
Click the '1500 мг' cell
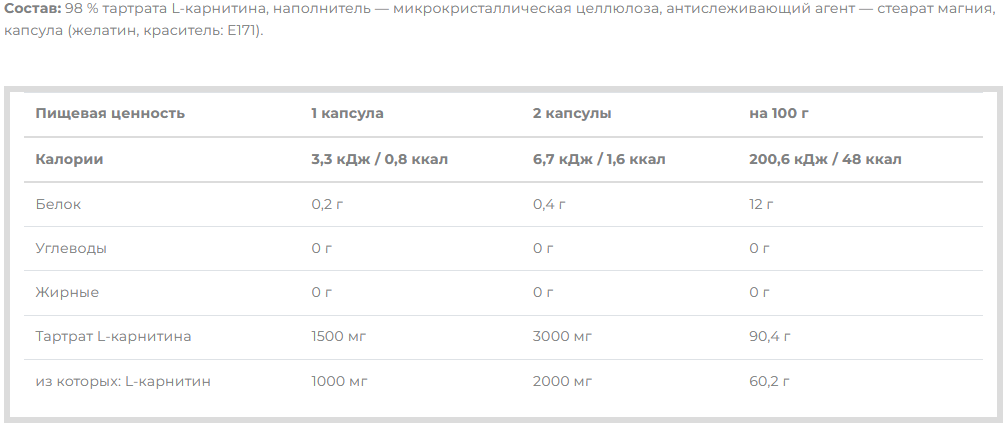339,337
